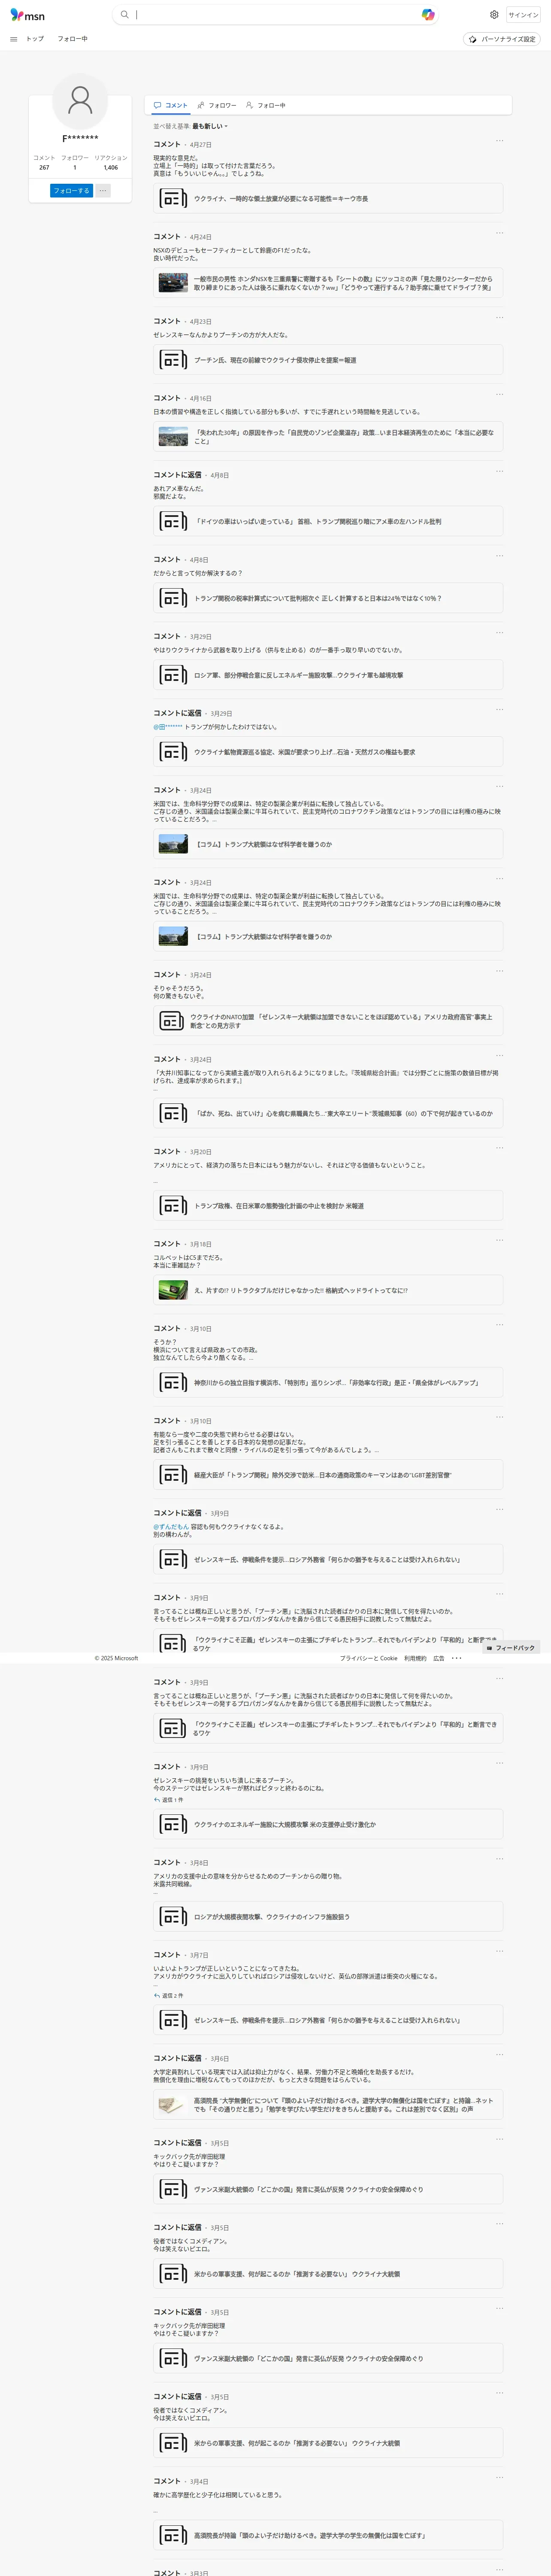This screenshot has height=2576, width=551.
Task: Switch to the フォロー中 profile tab
Action: 266,105
